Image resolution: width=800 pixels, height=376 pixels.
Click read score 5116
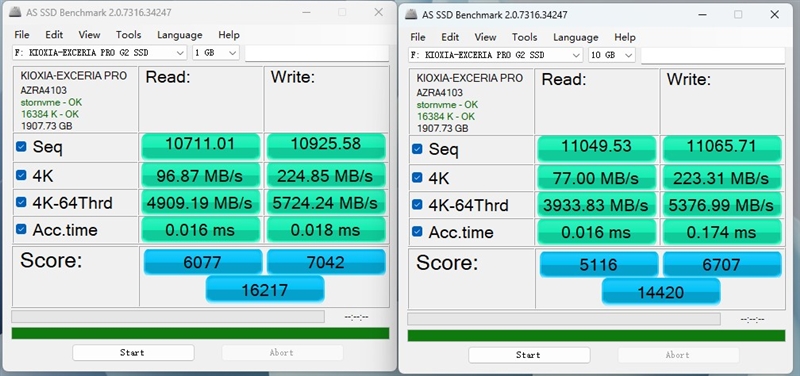[599, 265]
